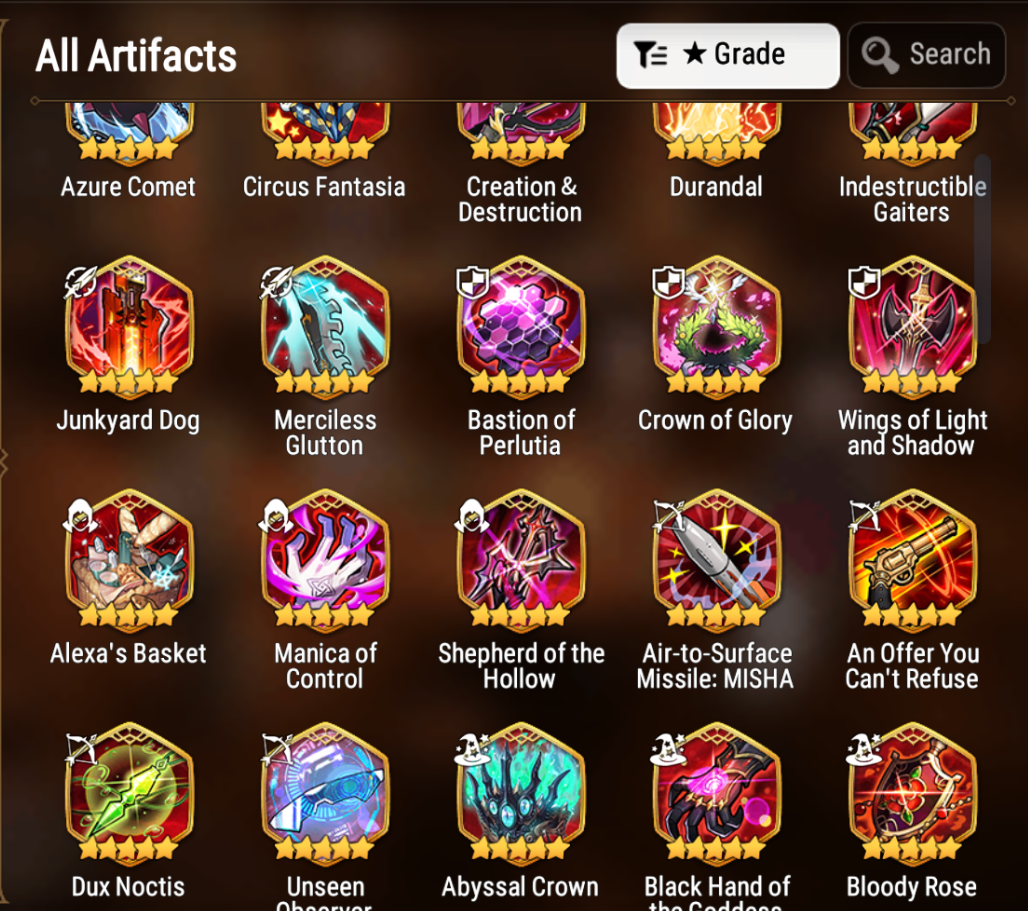Viewport: 1028px width, 911px height.
Task: Open the Grade sort filter dropdown
Action: [728, 55]
